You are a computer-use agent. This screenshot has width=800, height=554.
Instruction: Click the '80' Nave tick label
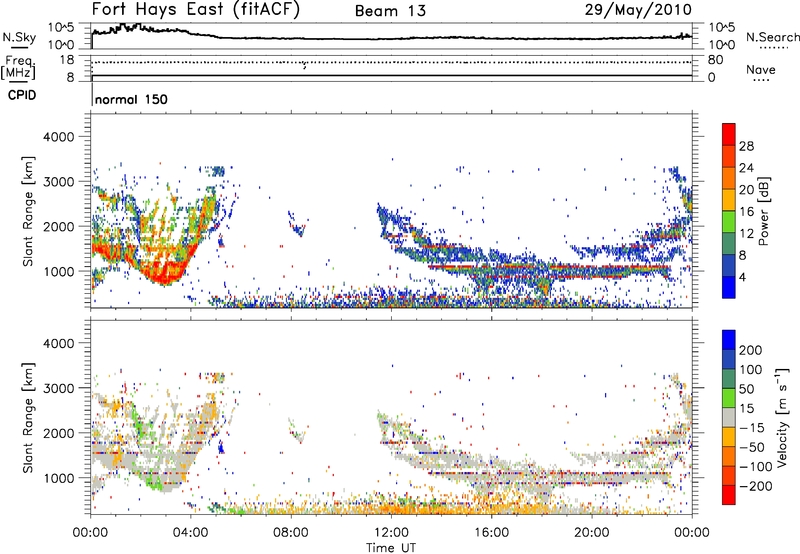pyautogui.click(x=715, y=60)
